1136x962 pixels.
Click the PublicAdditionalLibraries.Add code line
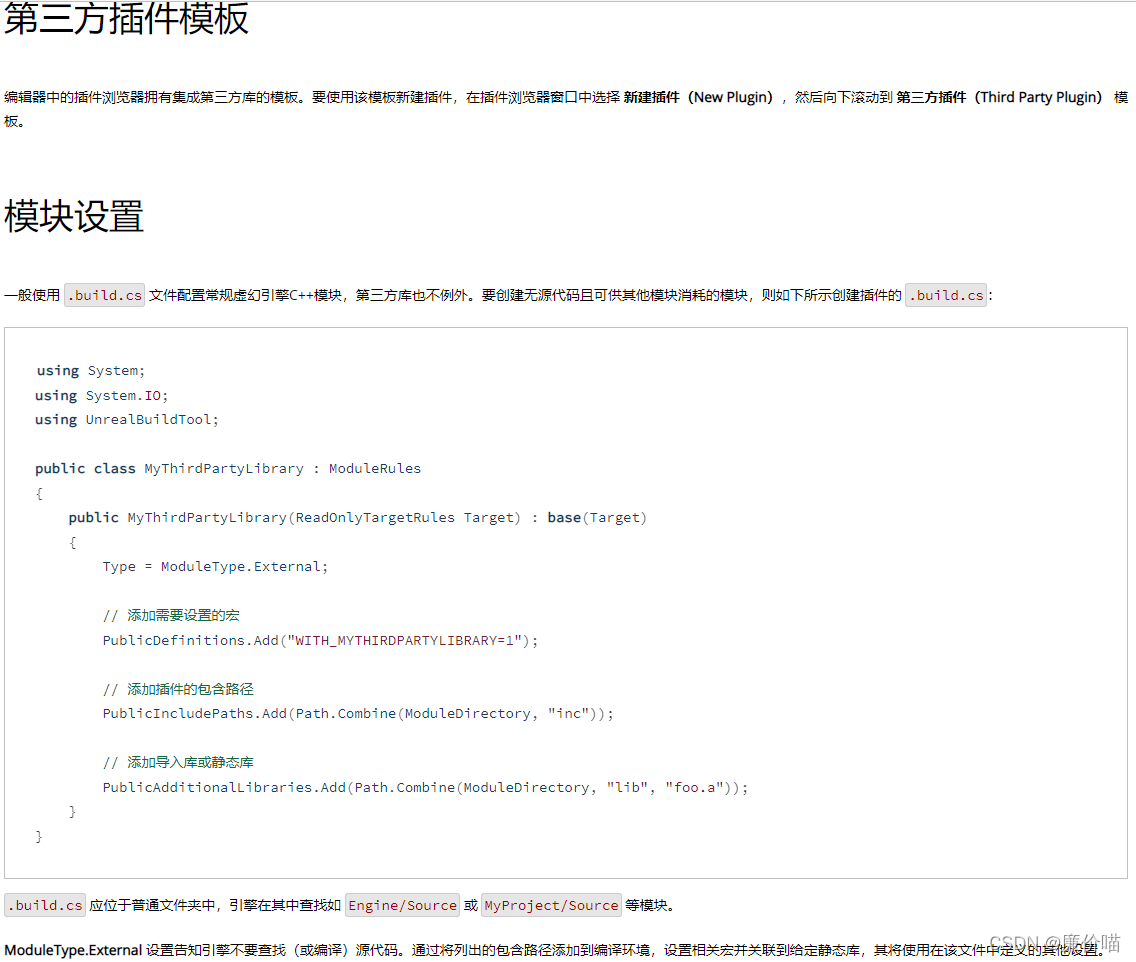point(425,787)
